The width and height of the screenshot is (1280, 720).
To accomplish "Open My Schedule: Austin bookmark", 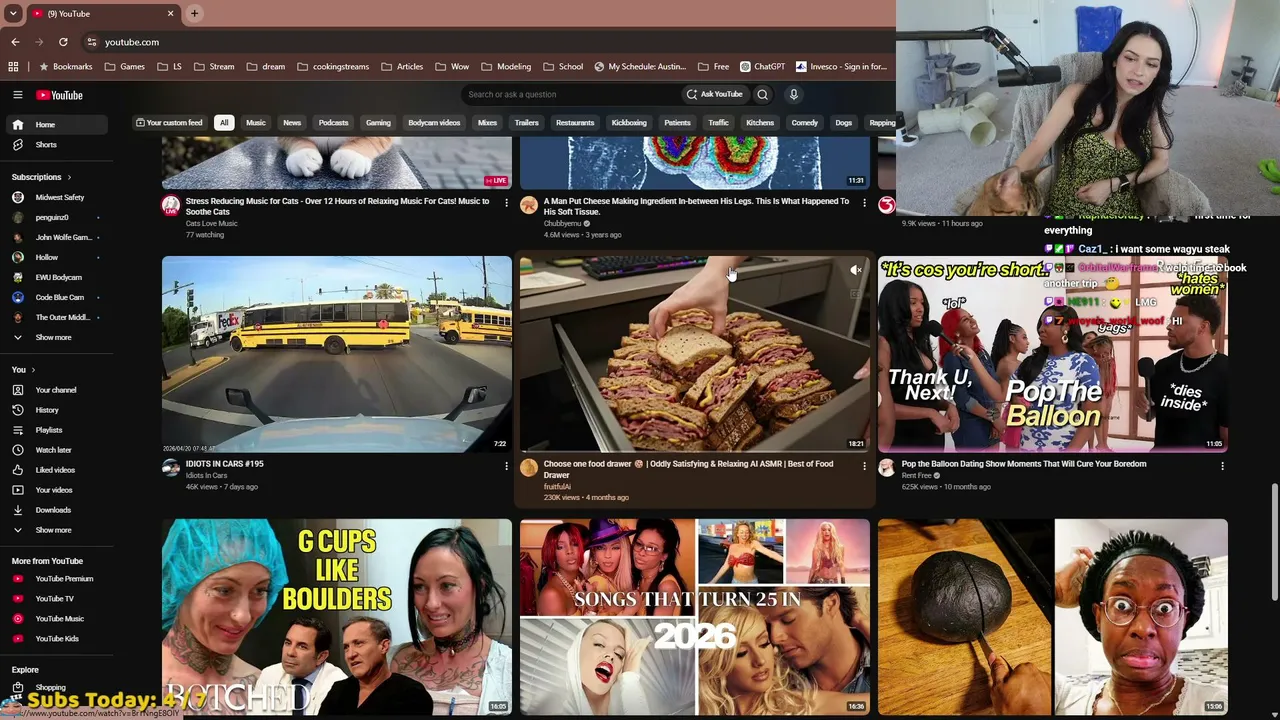I will pos(639,67).
